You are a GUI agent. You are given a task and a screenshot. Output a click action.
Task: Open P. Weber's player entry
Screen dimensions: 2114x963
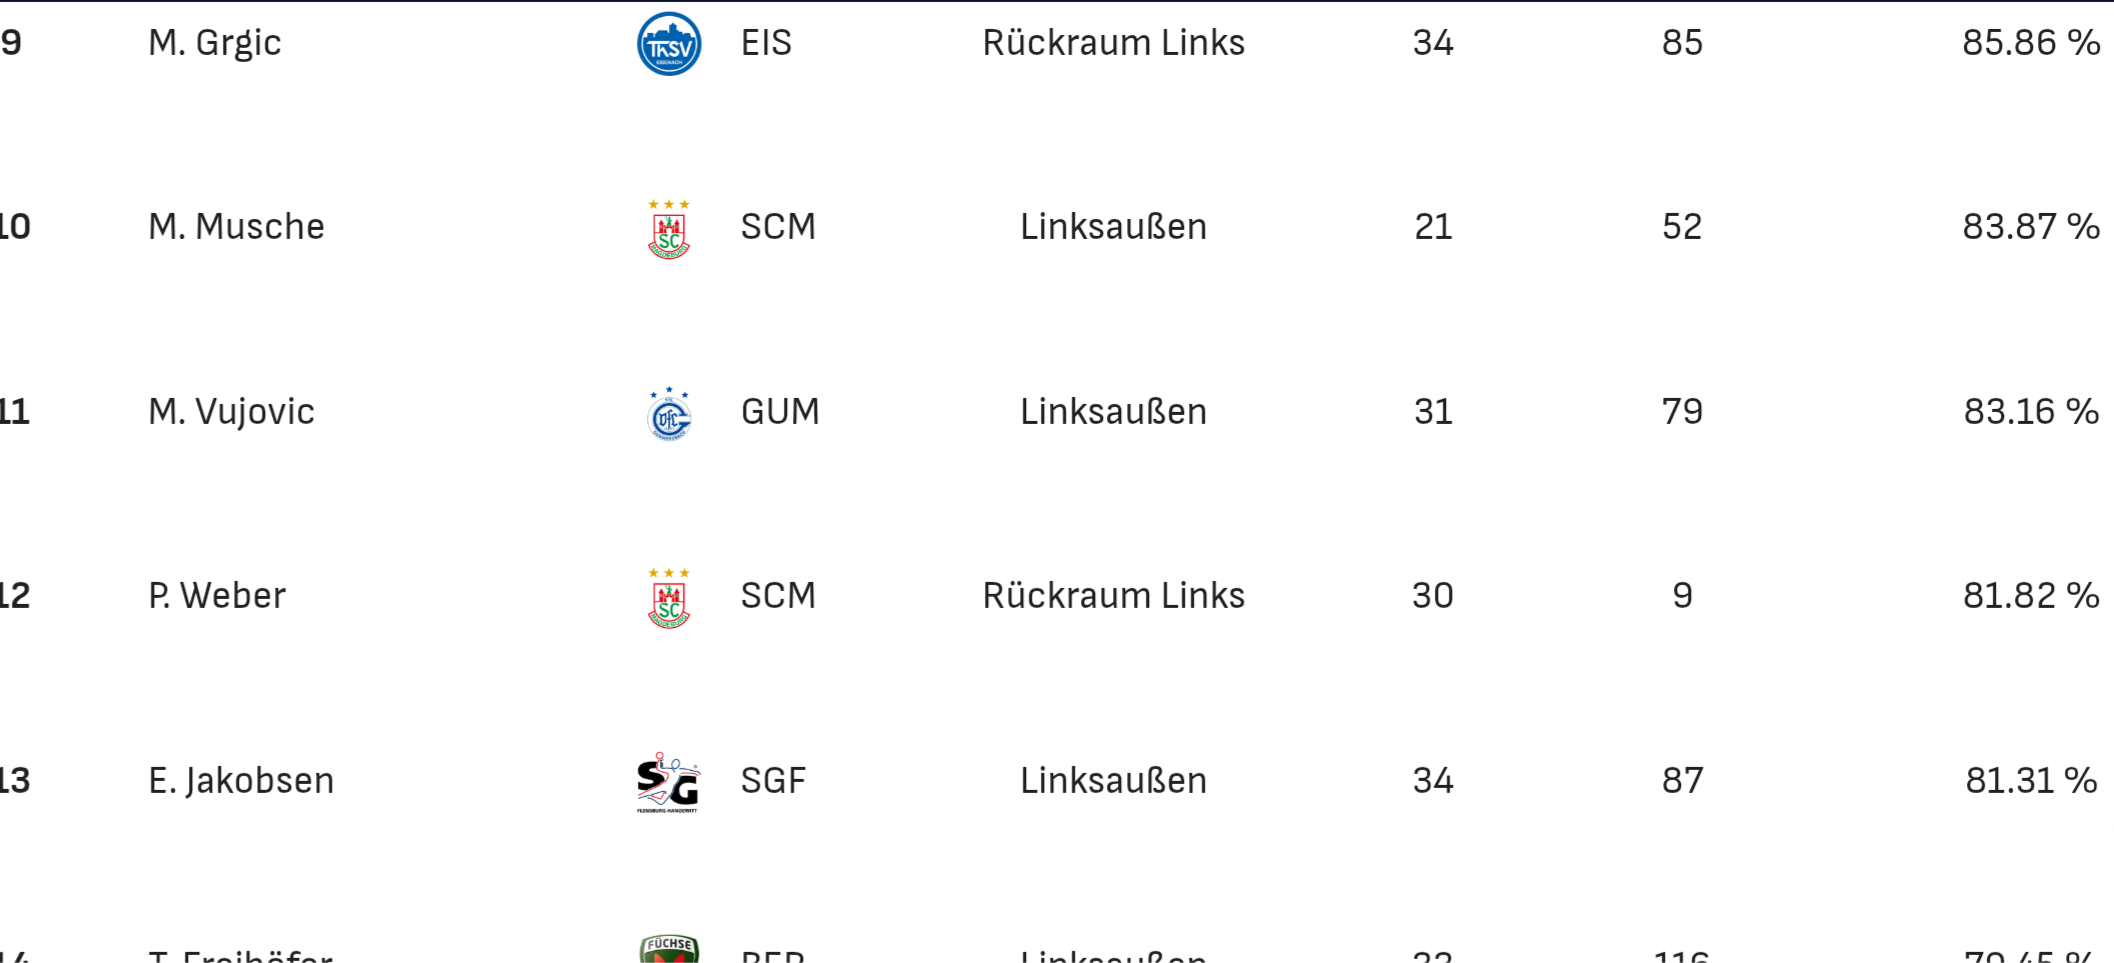click(217, 596)
